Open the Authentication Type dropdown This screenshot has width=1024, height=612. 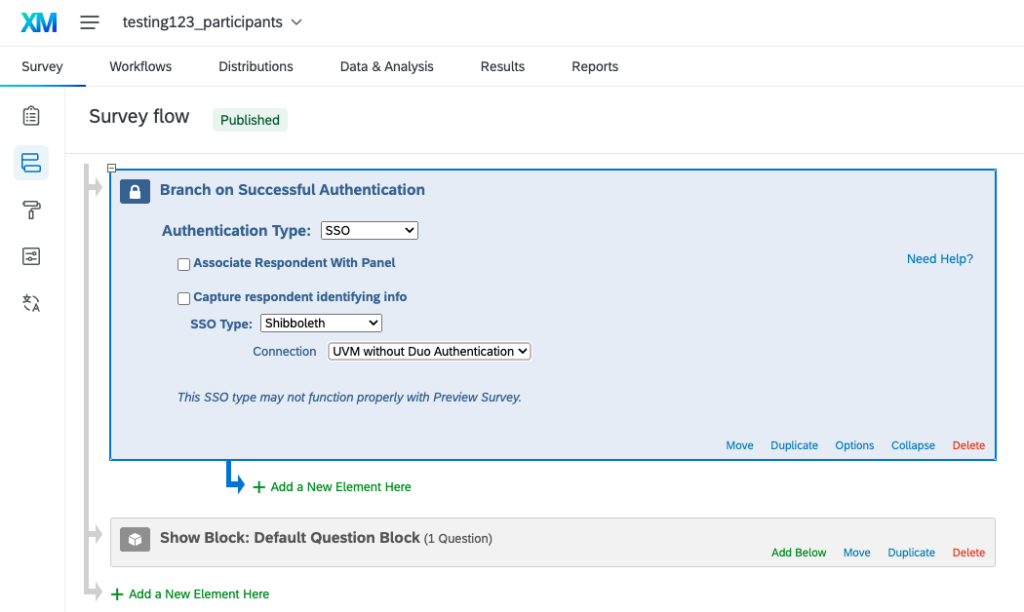(369, 230)
